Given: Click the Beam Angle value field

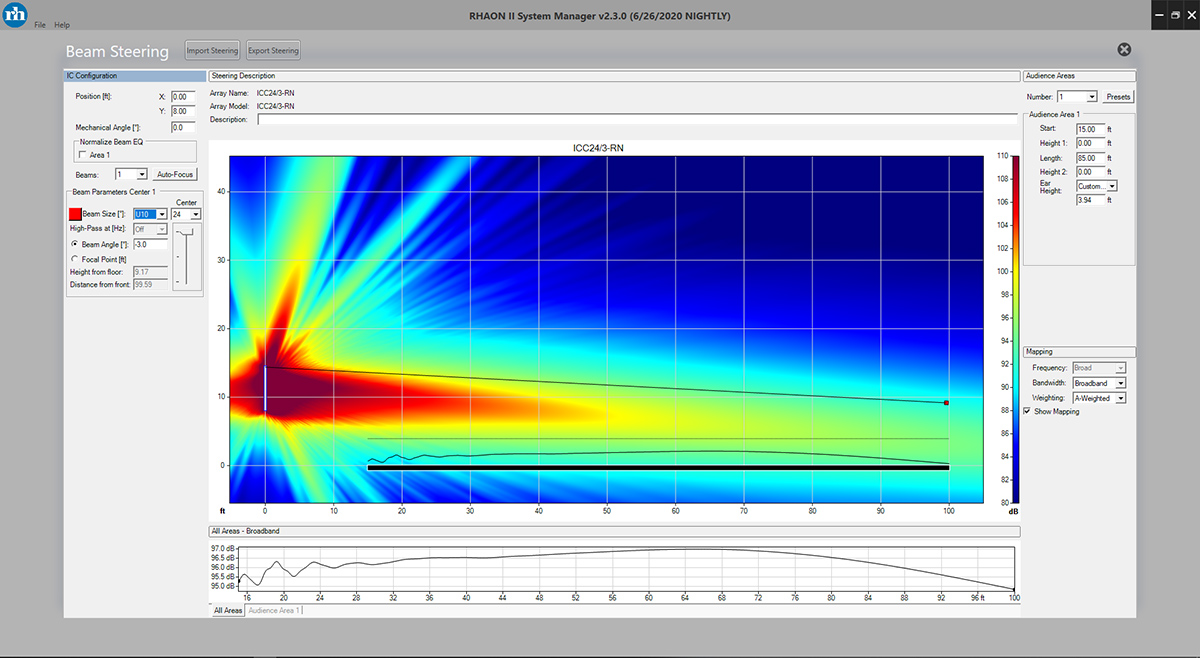Looking at the screenshot, I should point(150,244).
